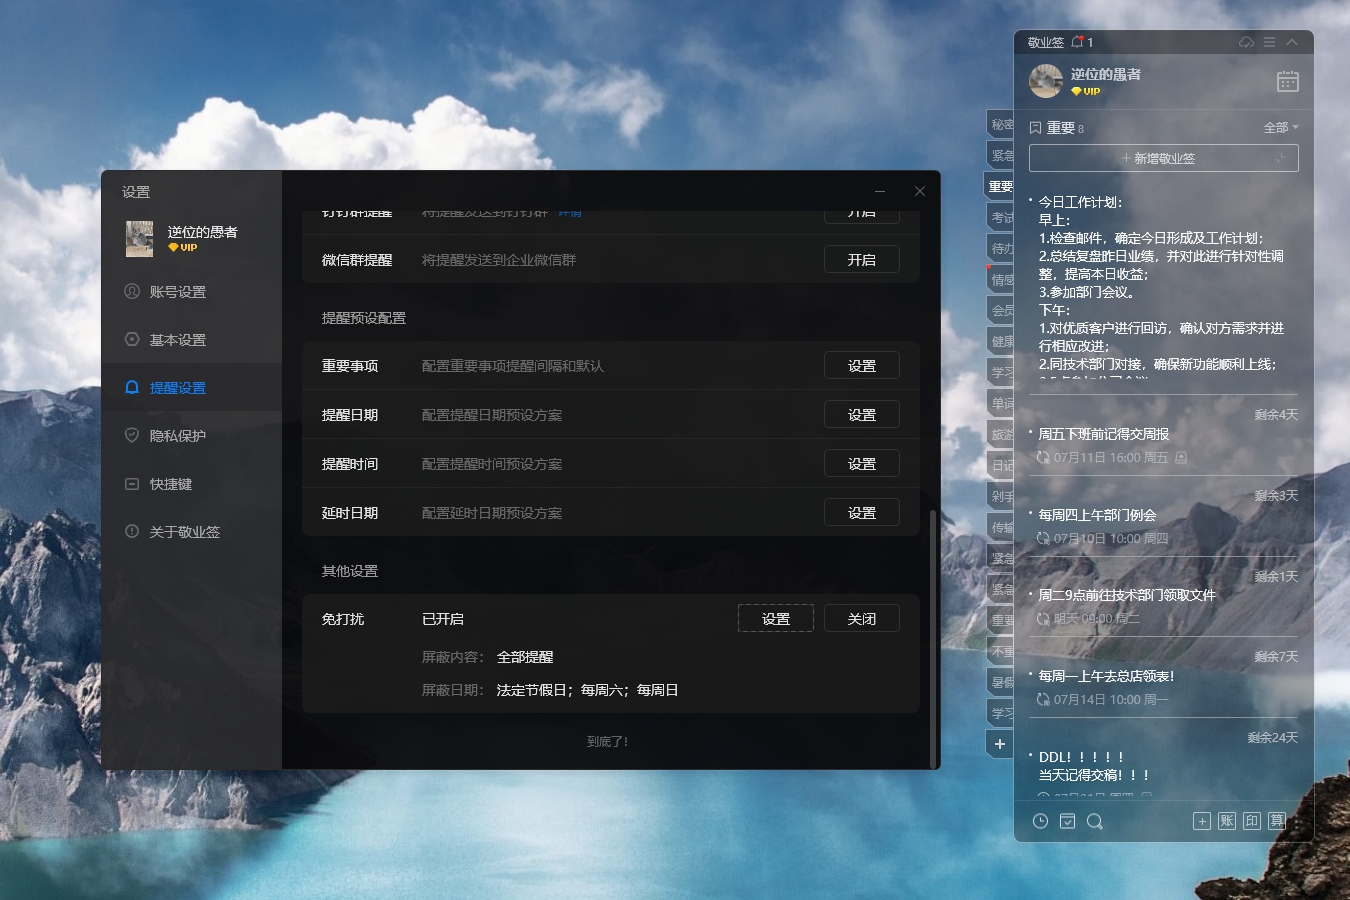Image resolution: width=1350 pixels, height=900 pixels.
Task: Click the repeat icon under 每周一上午去总店领表
Action: tap(1043, 699)
